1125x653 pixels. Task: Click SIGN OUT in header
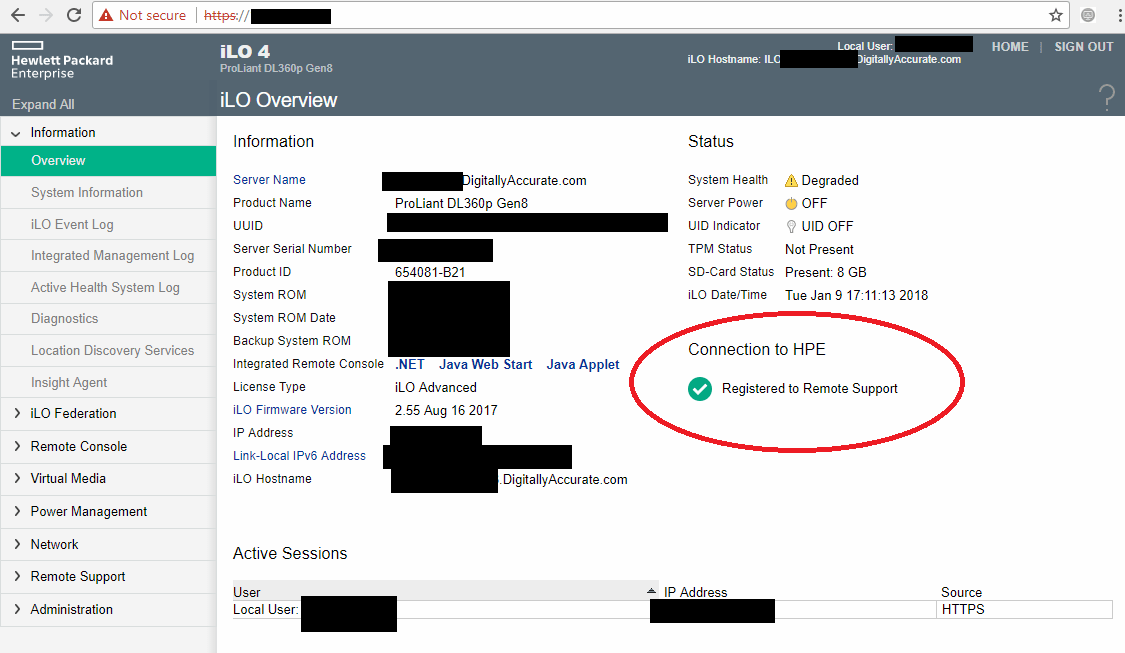pyautogui.click(x=1083, y=47)
